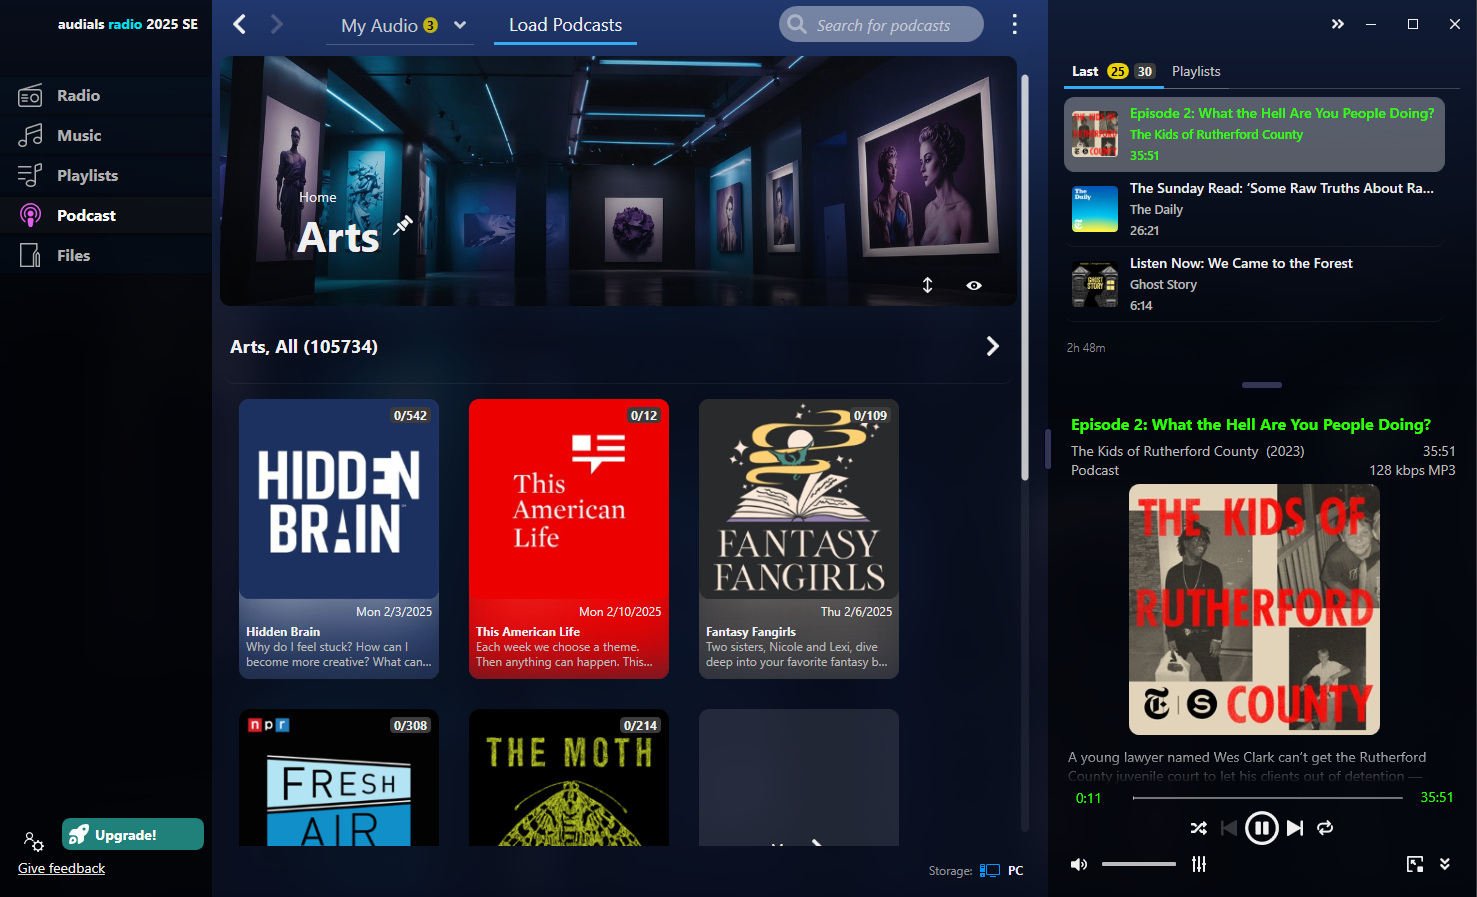
Task: Go to Playlists in the sidebar
Action: click(x=105, y=176)
